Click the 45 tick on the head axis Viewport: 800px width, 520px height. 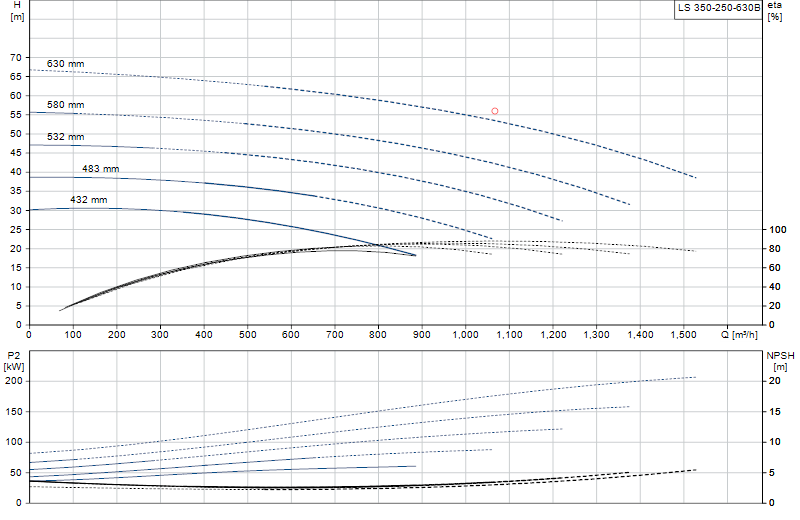pos(16,153)
